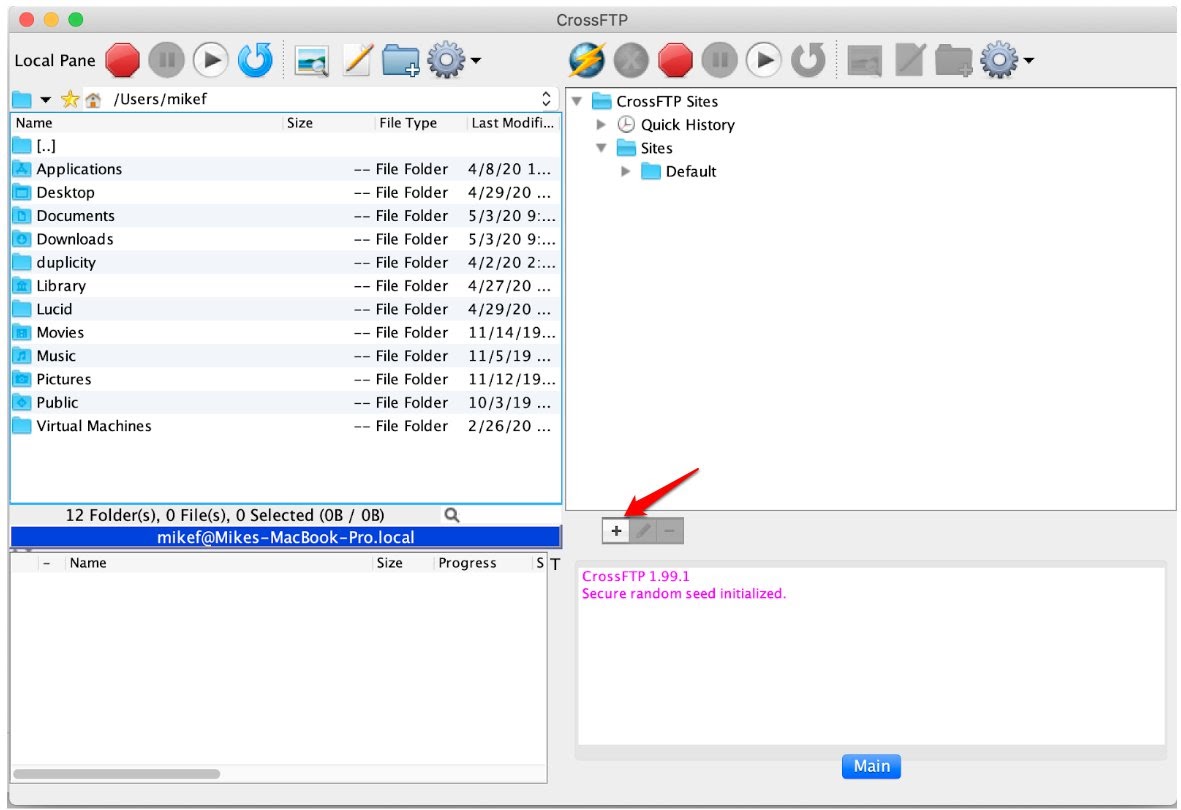
Task: Pause transfers using the Local Pane pause icon
Action: pos(166,60)
